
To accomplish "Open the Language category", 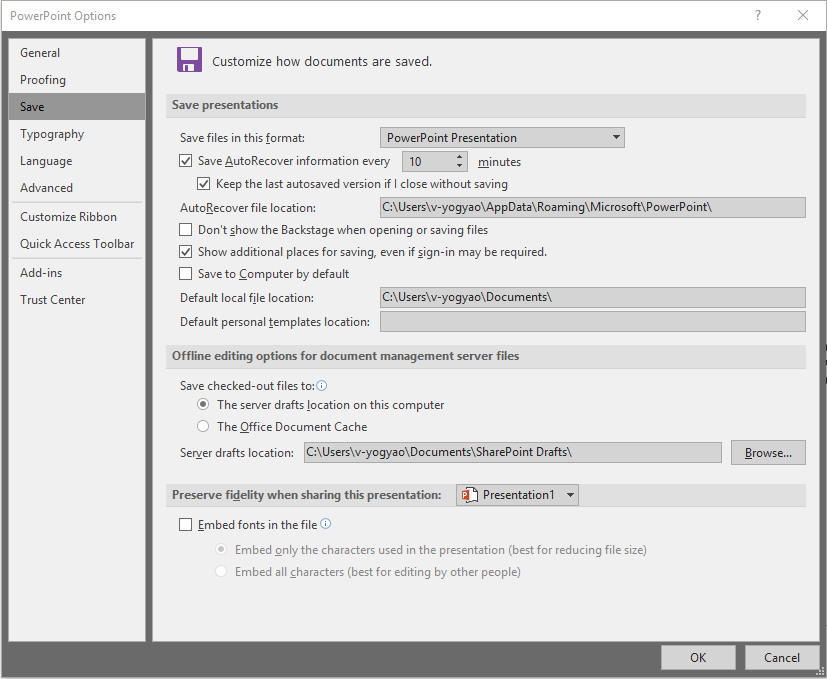I will (x=77, y=161).
